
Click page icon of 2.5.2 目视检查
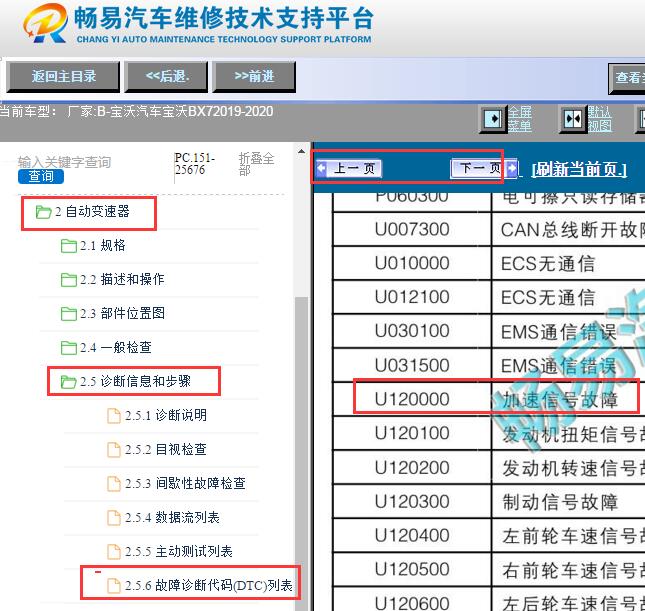point(114,449)
